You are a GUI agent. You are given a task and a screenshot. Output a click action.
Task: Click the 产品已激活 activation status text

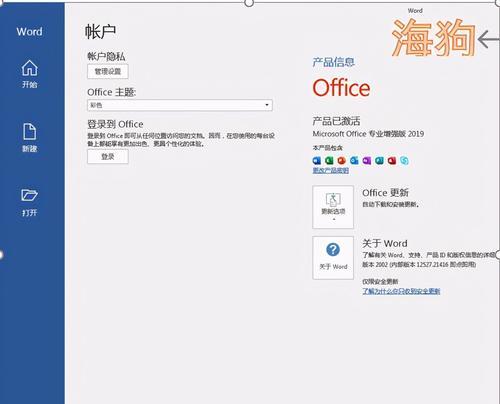tap(336, 121)
